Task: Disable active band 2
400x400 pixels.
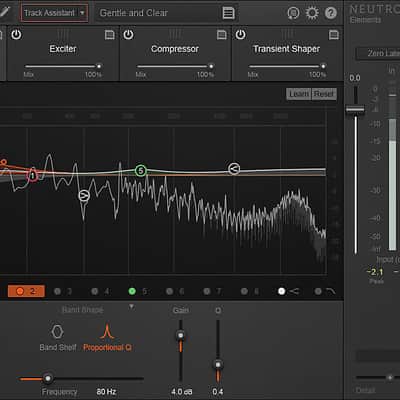Action: (x=20, y=291)
